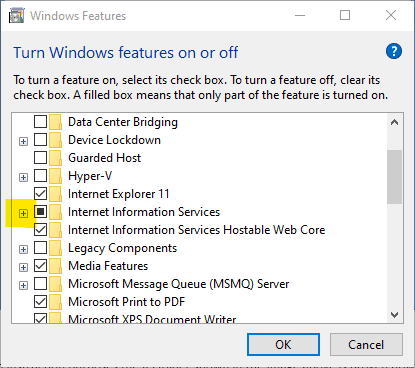Toggle the Internet Information Services filled checkbox

[40, 212]
